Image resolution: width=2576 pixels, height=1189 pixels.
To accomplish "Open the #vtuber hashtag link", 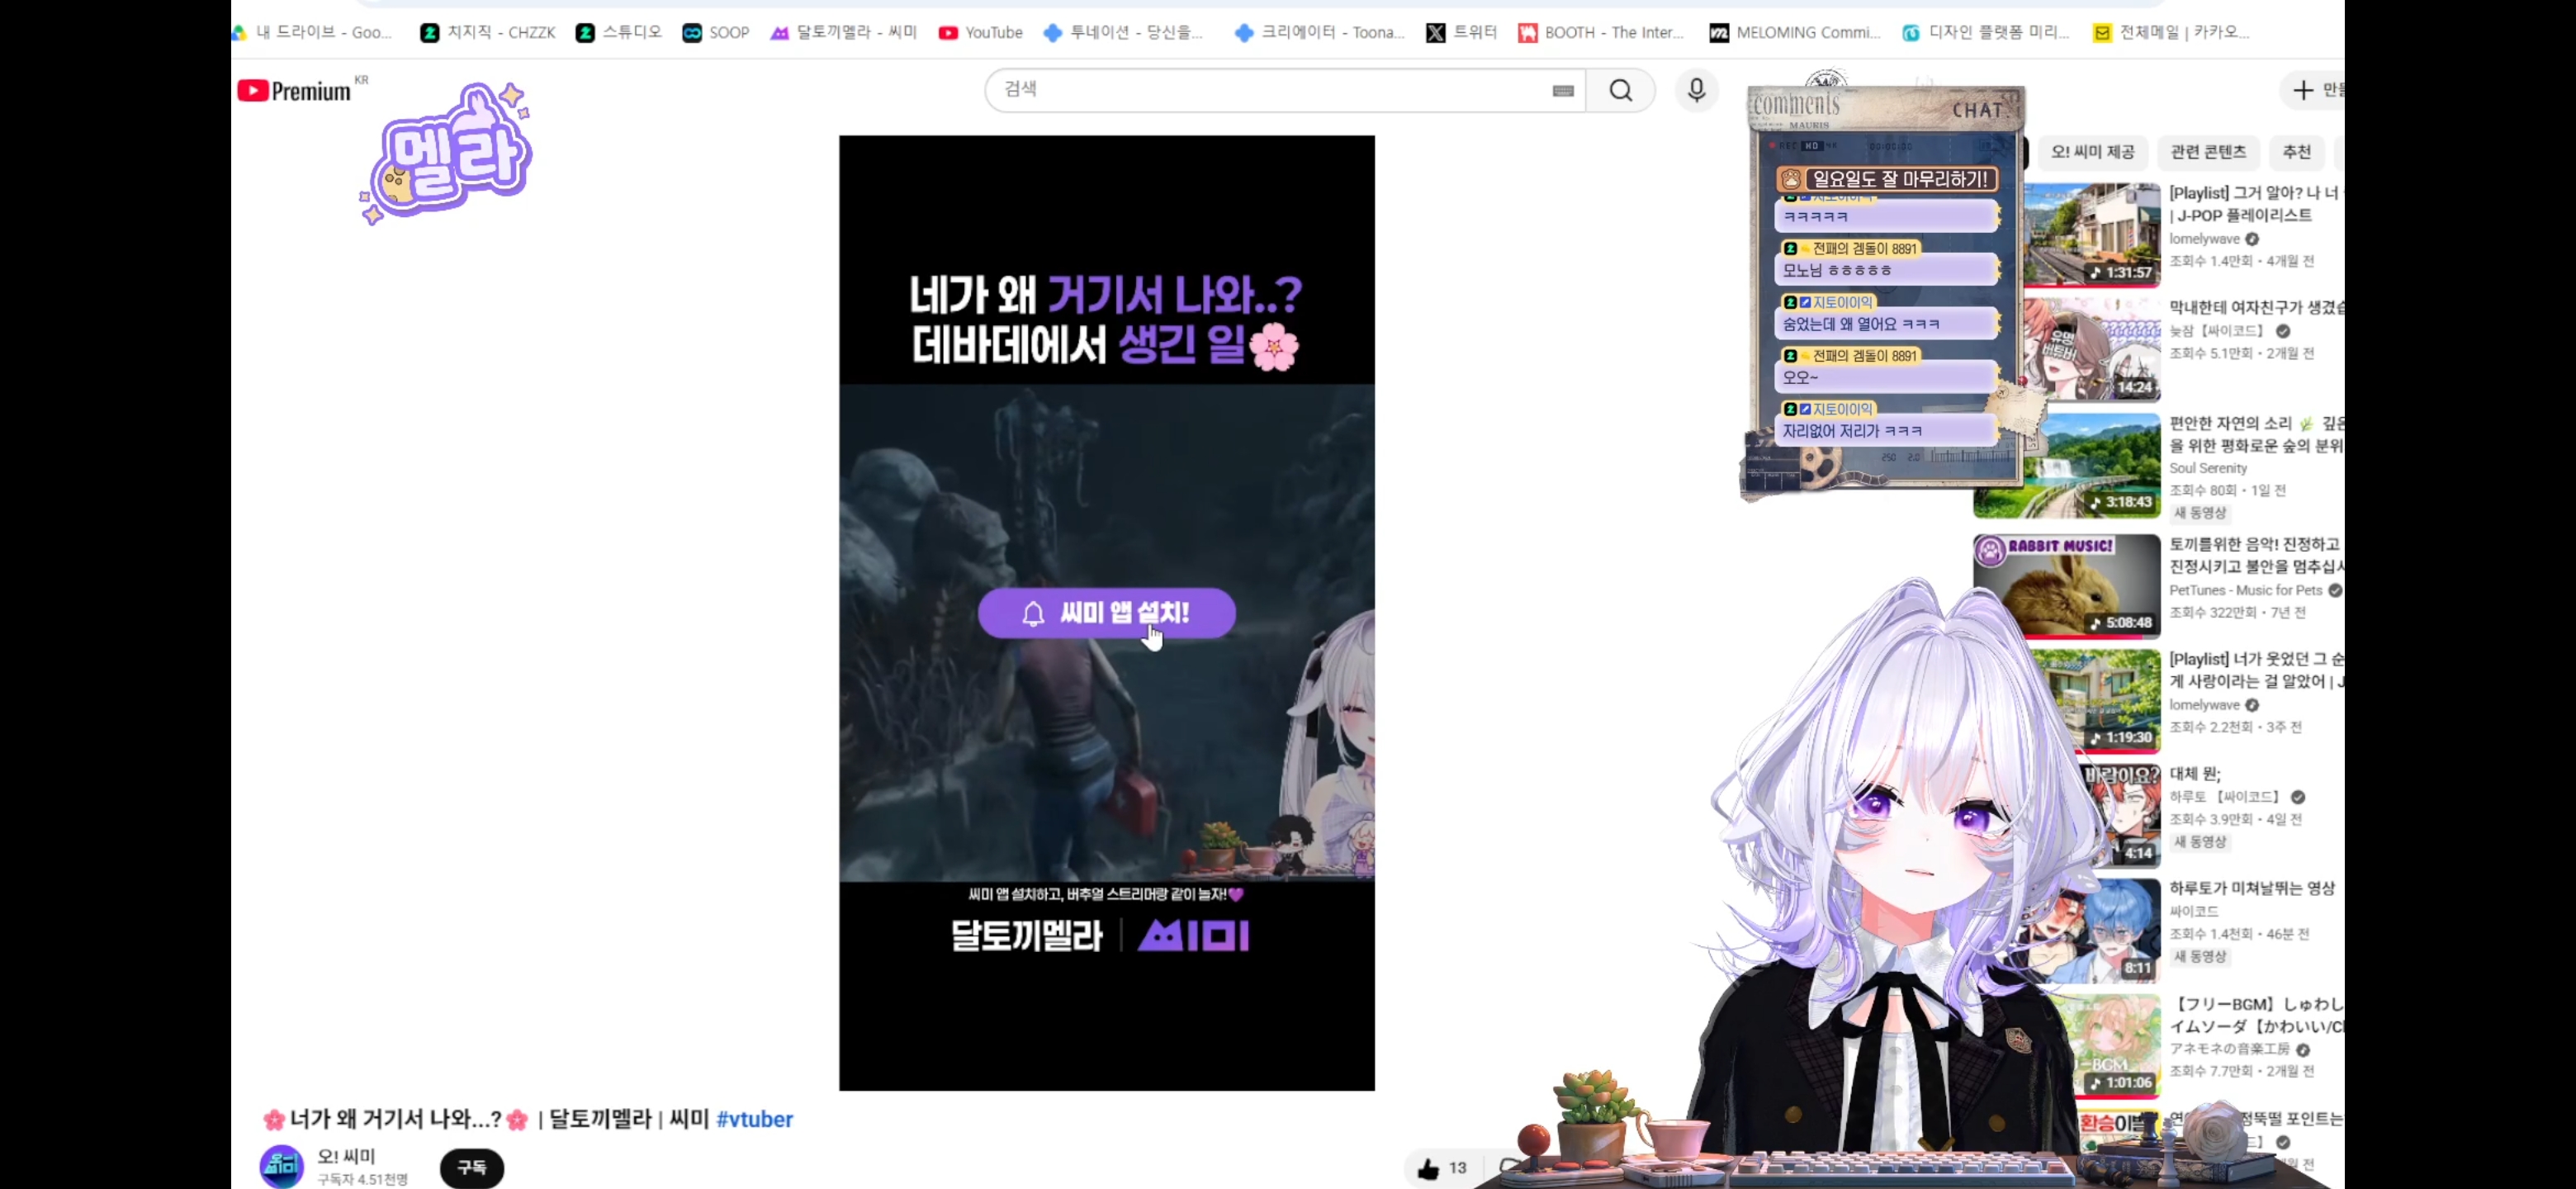I will tap(755, 1119).
